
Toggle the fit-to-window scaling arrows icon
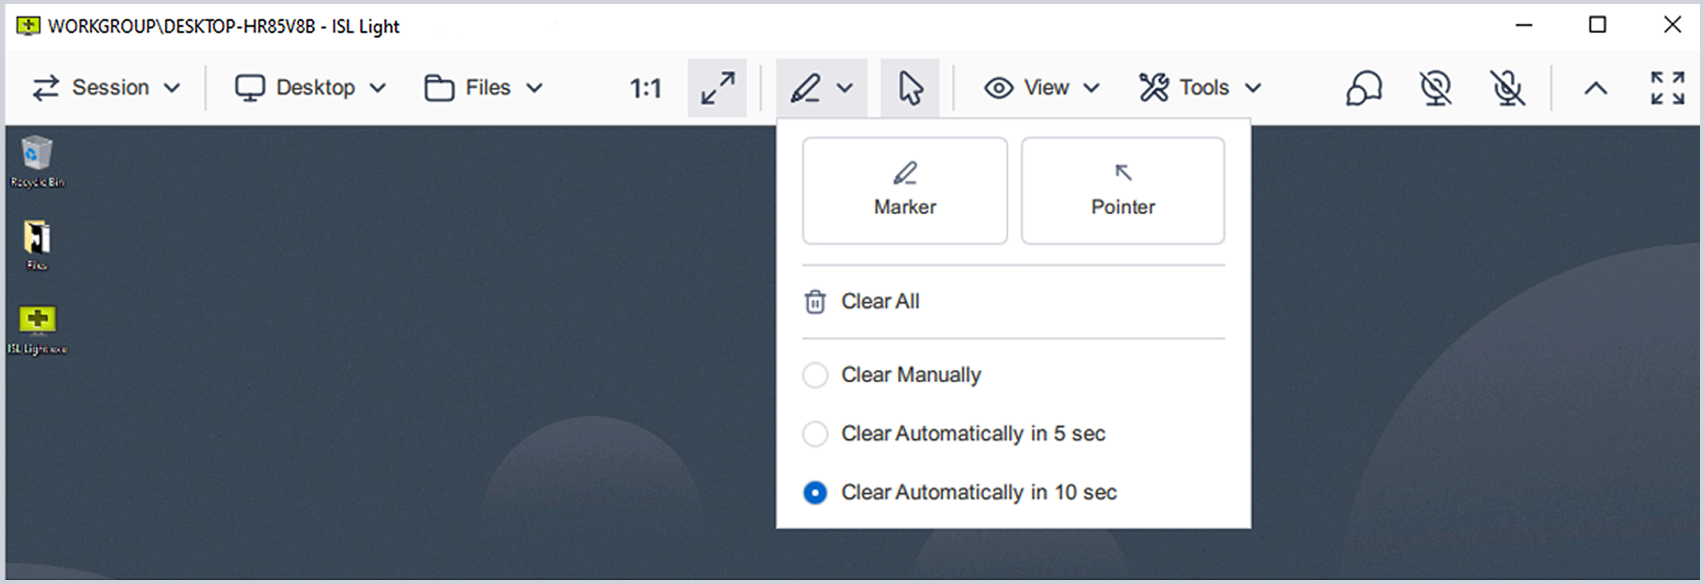[x=717, y=88]
